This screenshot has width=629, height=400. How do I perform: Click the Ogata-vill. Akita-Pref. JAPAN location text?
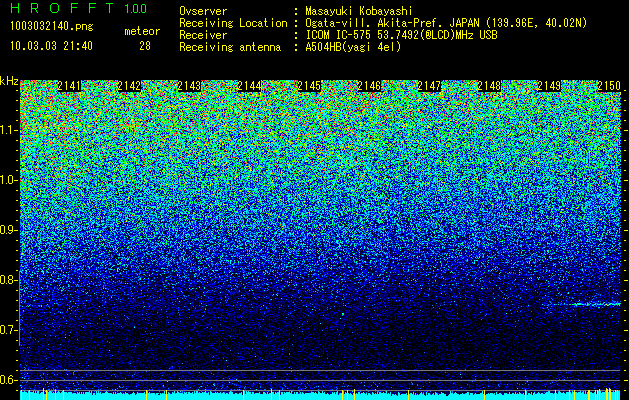click(x=446, y=23)
